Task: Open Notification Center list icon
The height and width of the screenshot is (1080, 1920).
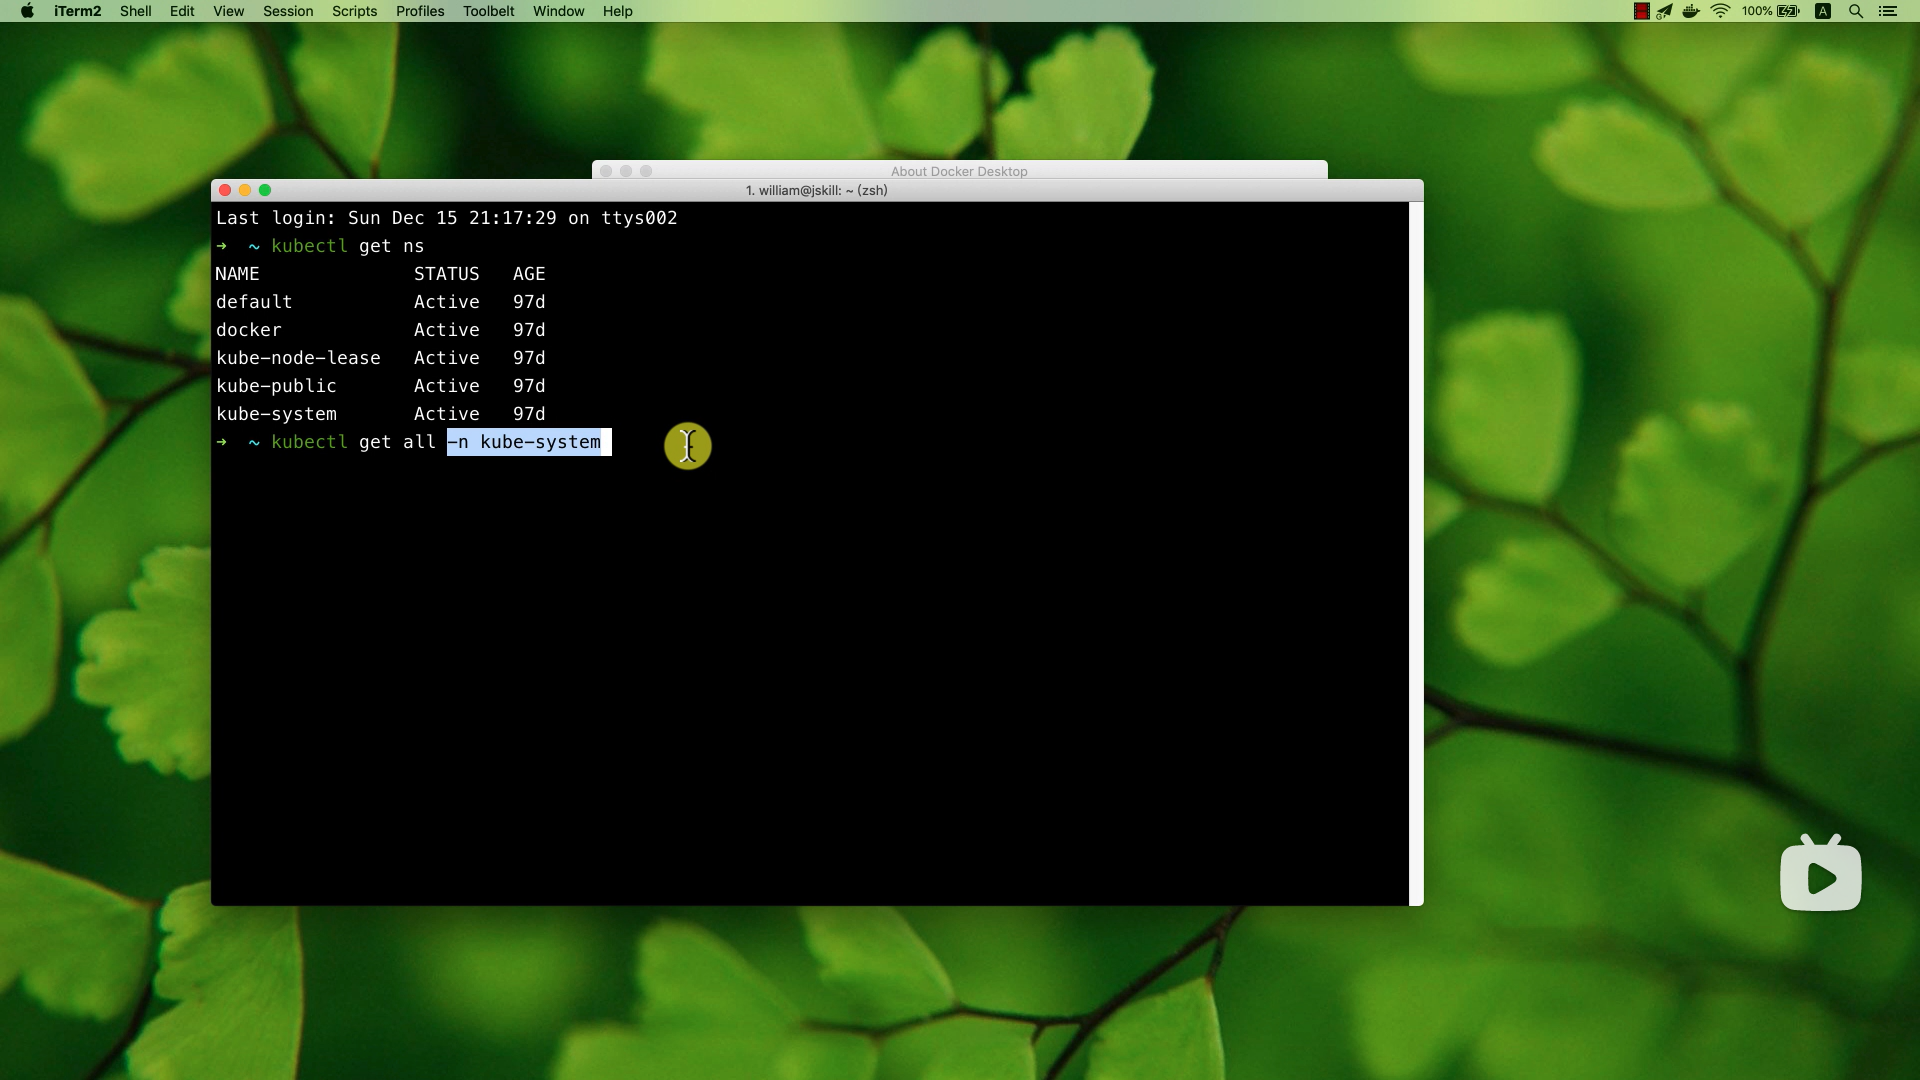Action: [x=1888, y=11]
